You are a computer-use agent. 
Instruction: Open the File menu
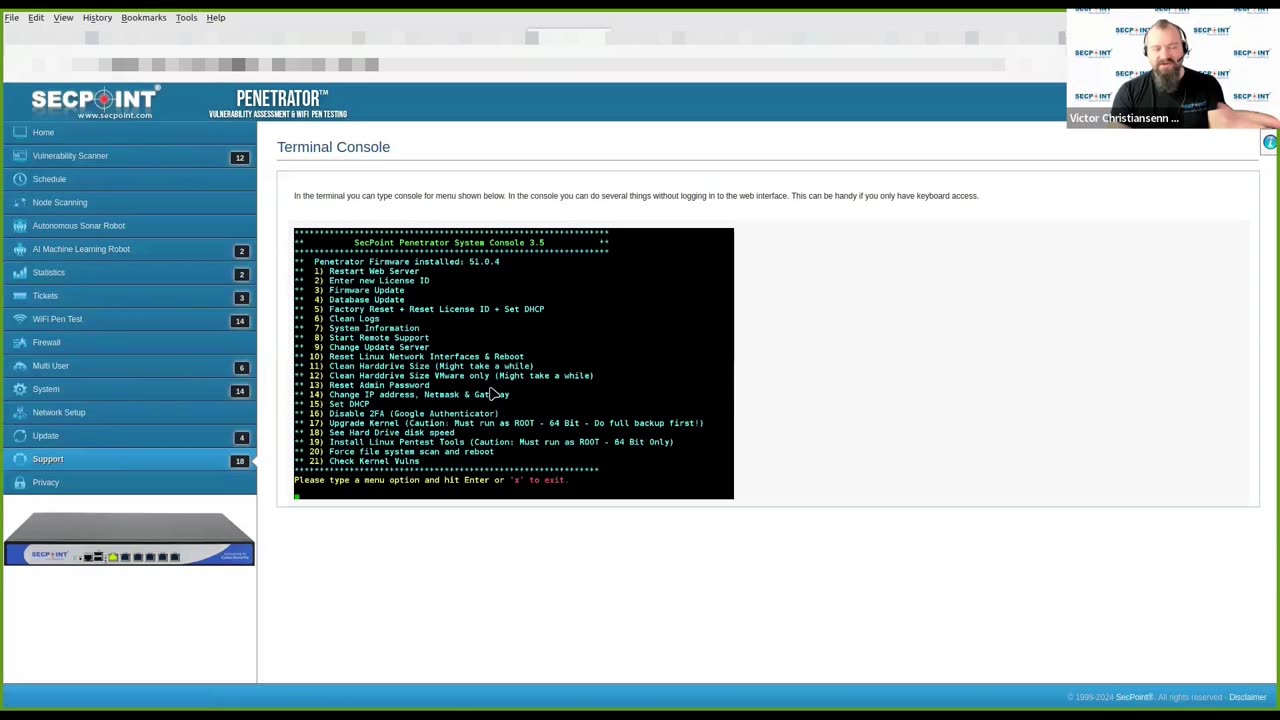pos(12,17)
